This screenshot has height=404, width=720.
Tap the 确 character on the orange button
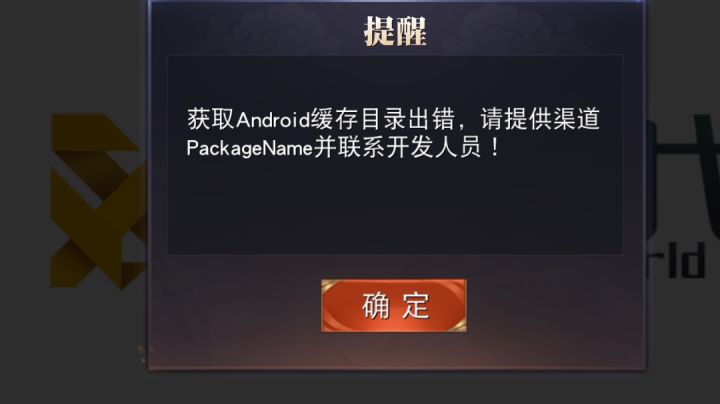tap(376, 305)
